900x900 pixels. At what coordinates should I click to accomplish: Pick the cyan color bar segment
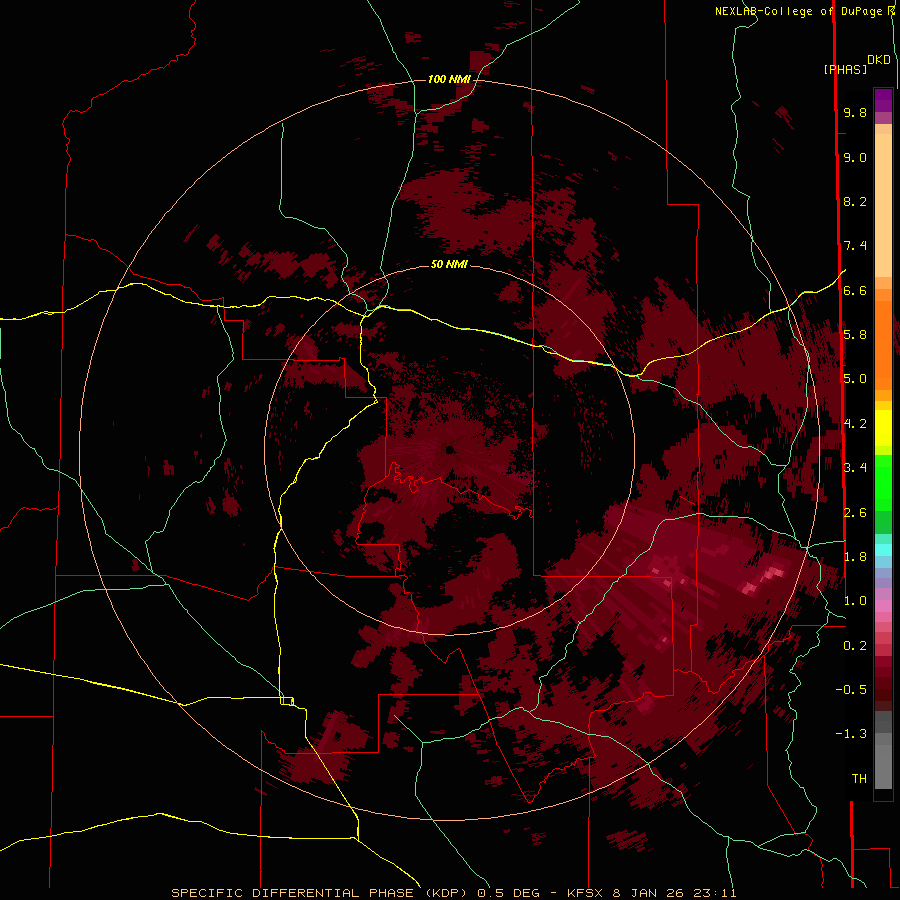(x=883, y=550)
